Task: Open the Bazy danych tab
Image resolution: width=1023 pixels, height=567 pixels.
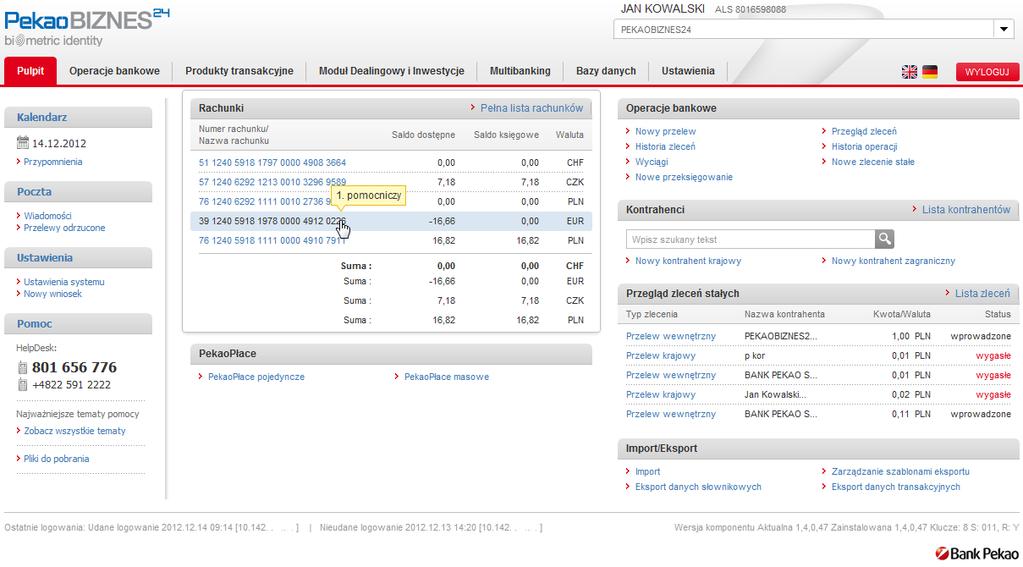Action: [x=605, y=71]
